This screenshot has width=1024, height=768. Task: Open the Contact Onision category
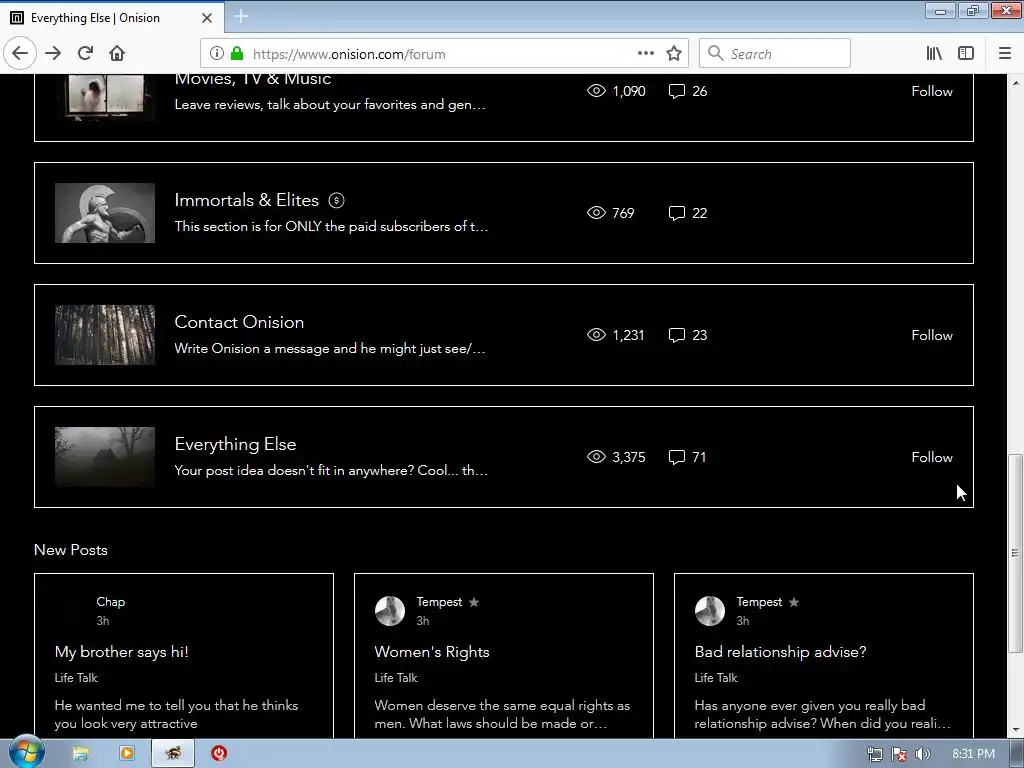point(239,322)
